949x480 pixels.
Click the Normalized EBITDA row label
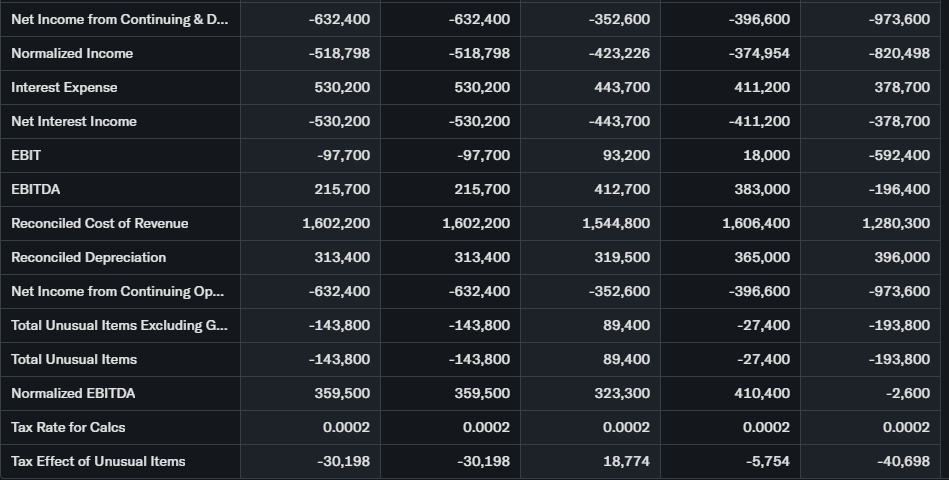pyautogui.click(x=73, y=393)
